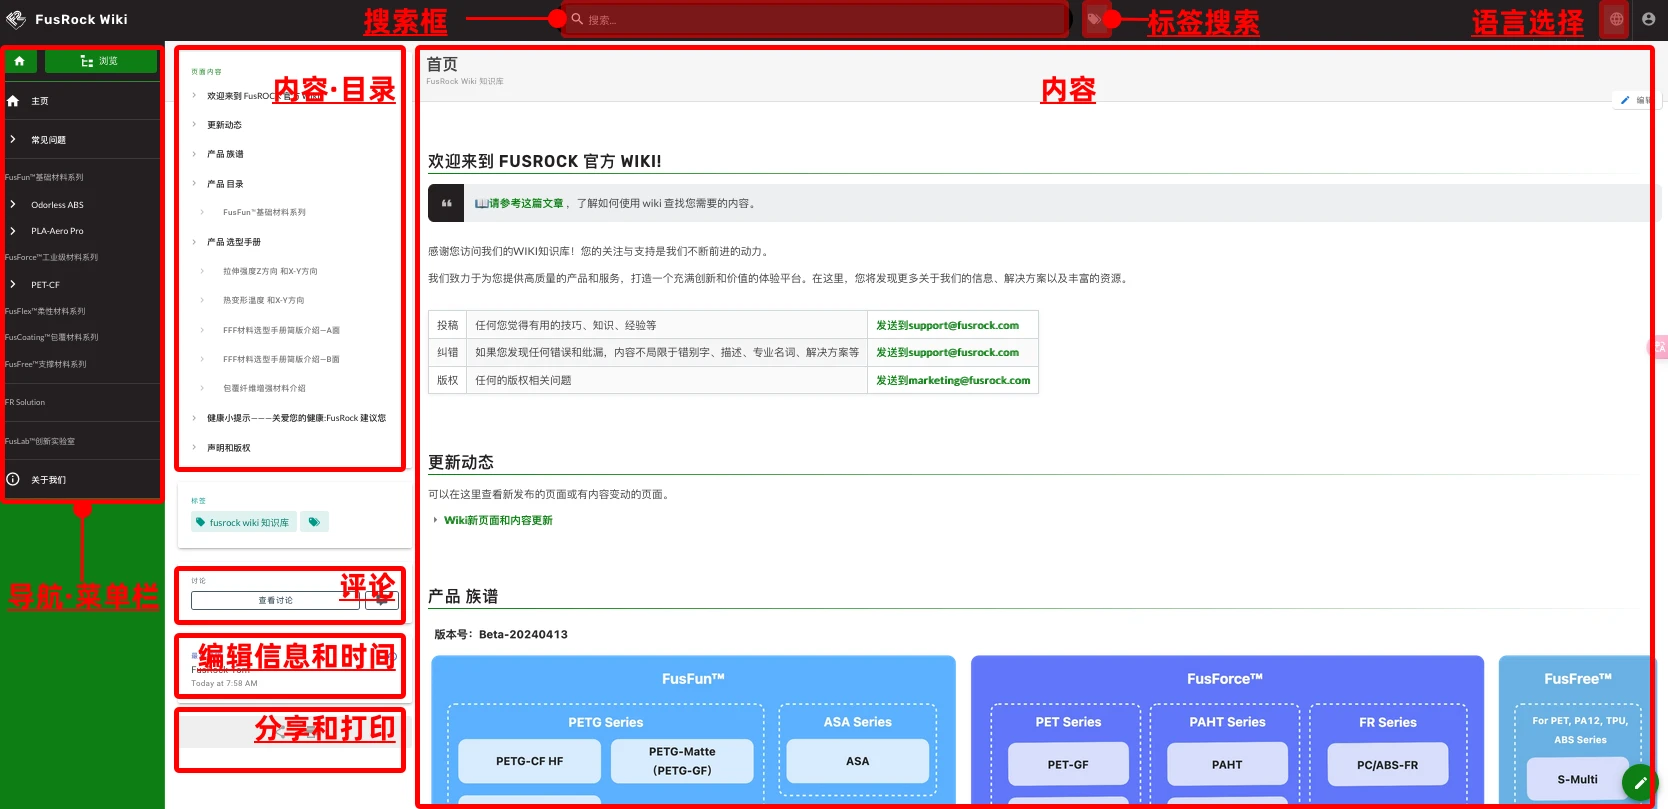
Task: Click the FusRock Wiki logo icon
Action: [x=16, y=19]
